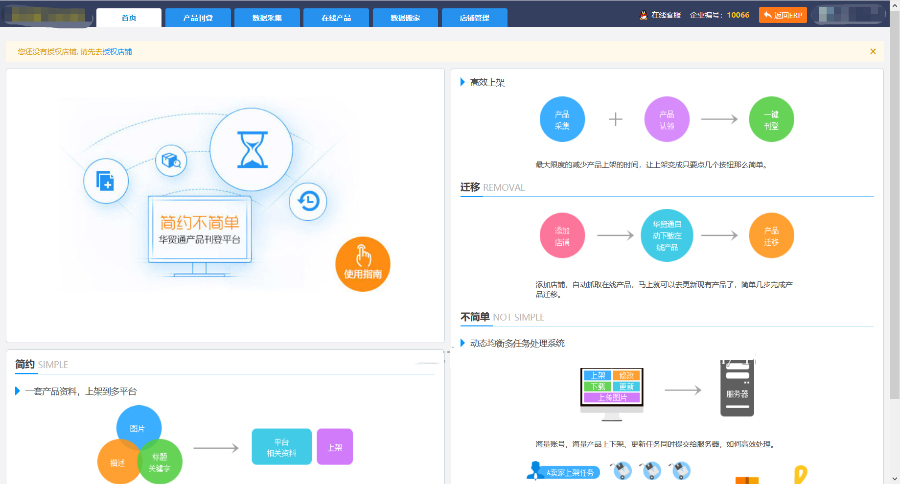Open 在线客服 online support link
This screenshot has width=900, height=484.
666,15
